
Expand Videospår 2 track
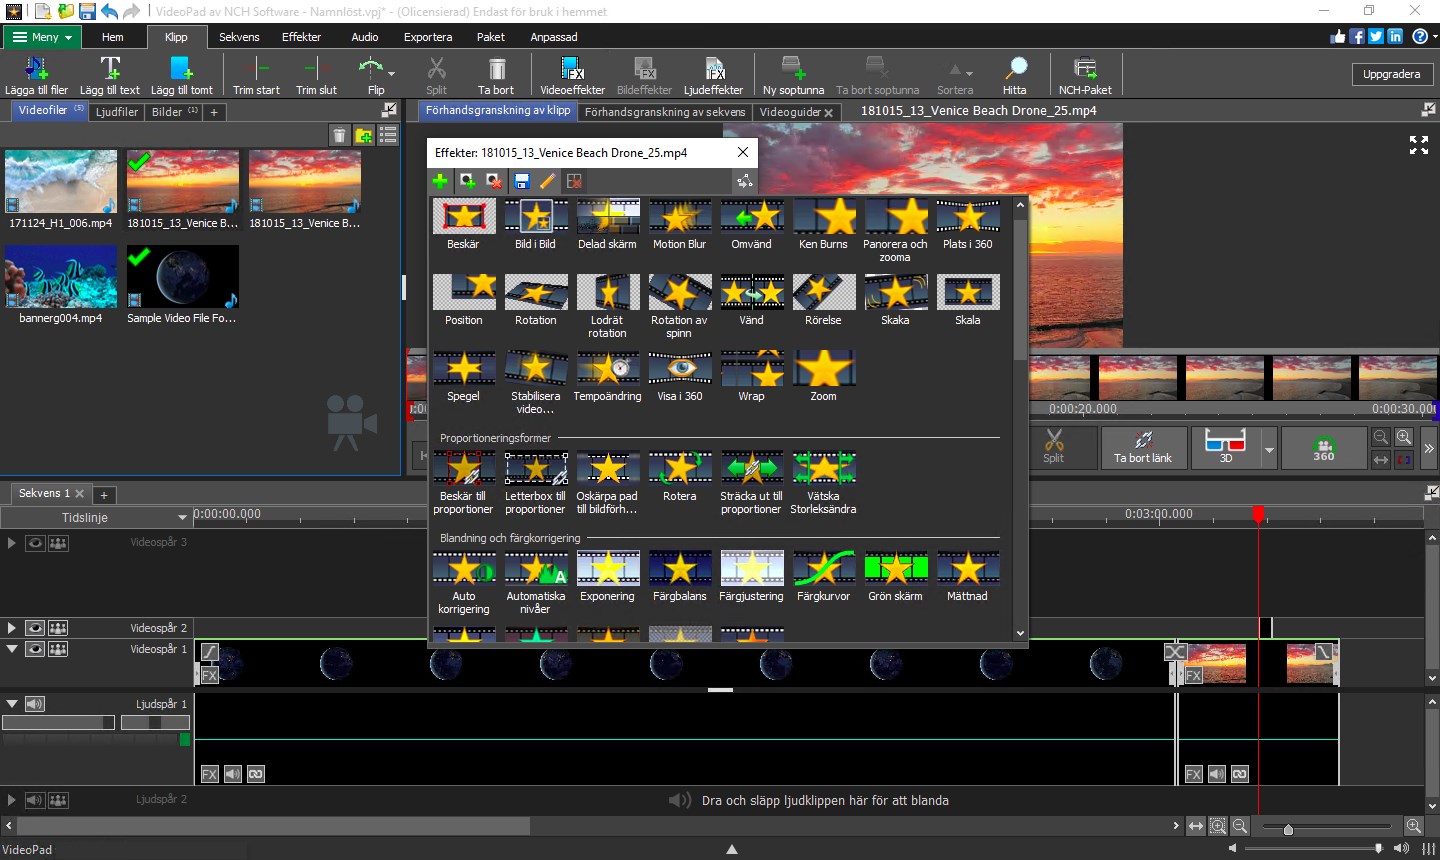pos(12,628)
